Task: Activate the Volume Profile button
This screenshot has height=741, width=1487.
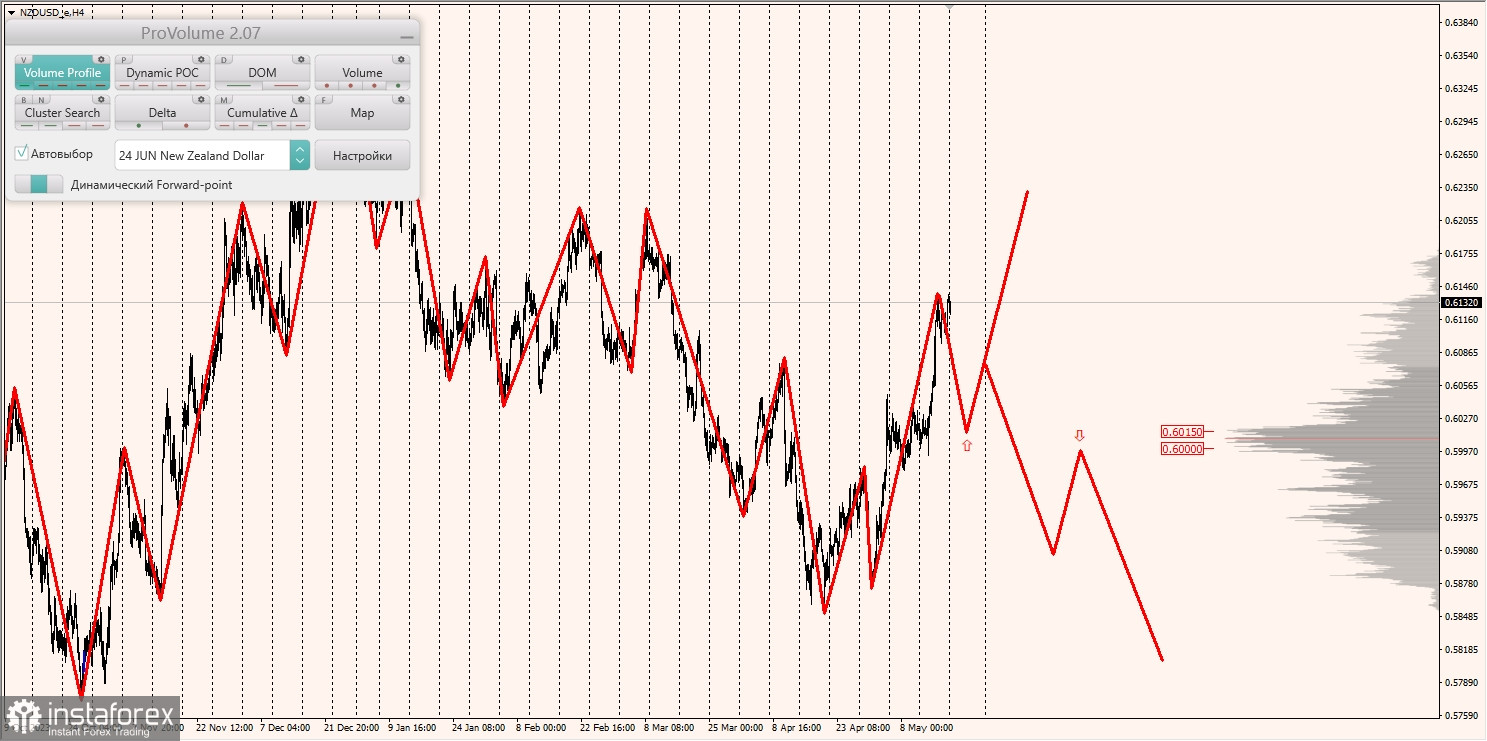Action: [62, 72]
